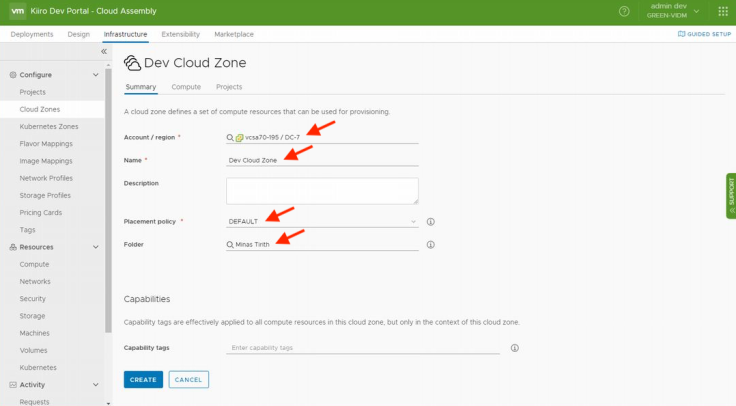
Task: Open Image Mappings in the sidebar
Action: tap(46, 161)
